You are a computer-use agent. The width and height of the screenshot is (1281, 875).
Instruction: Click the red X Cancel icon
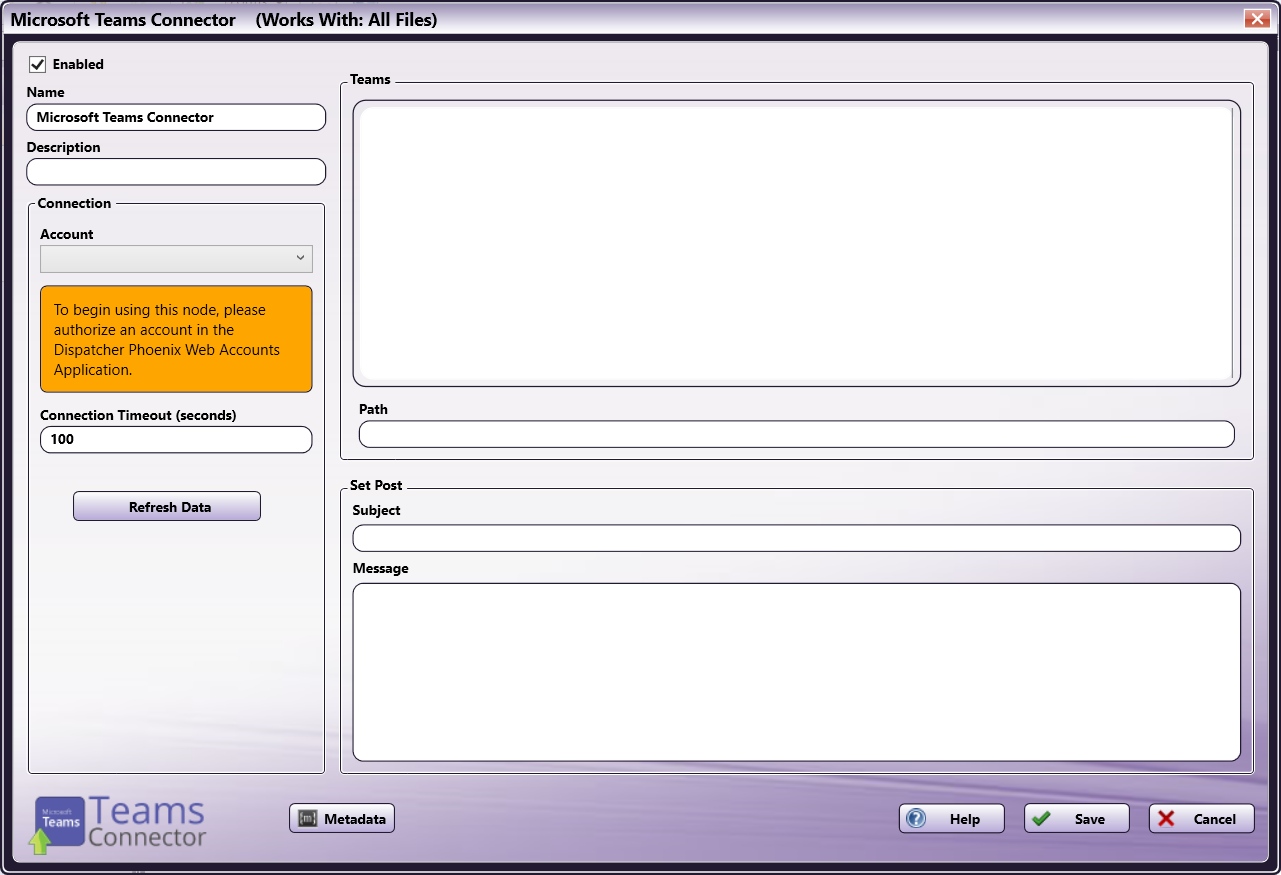(1166, 819)
